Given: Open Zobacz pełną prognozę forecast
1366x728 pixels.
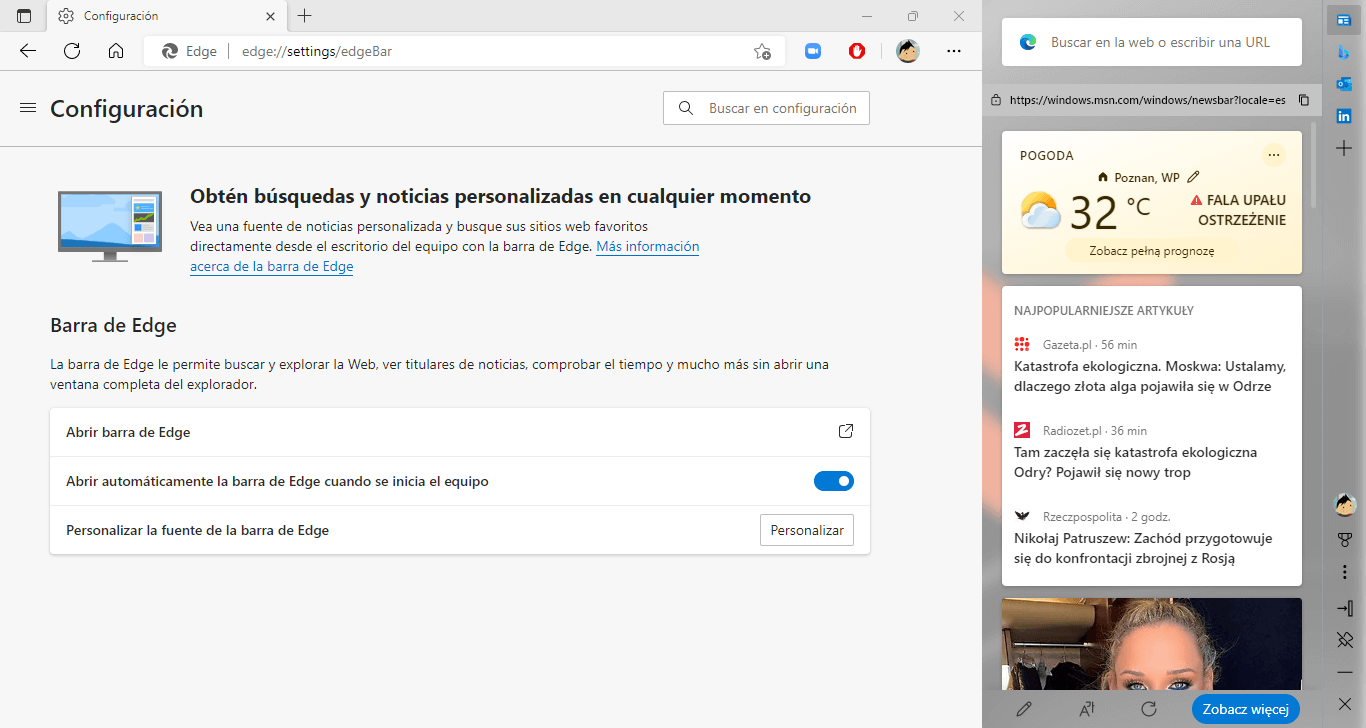Looking at the screenshot, I should click(1152, 251).
